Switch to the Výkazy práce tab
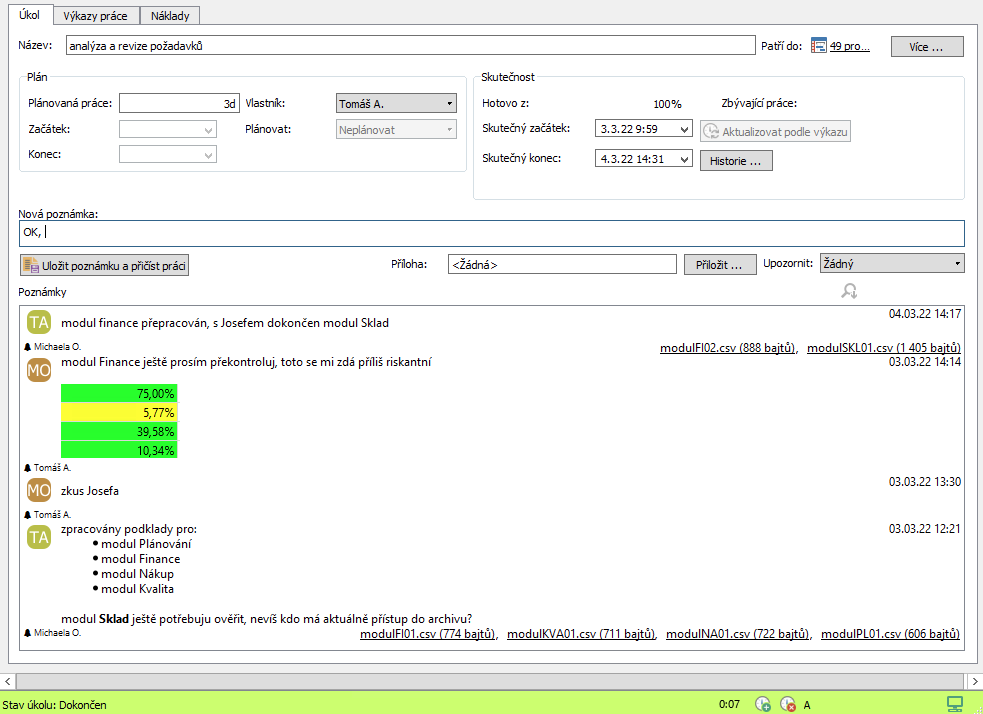 (x=96, y=15)
